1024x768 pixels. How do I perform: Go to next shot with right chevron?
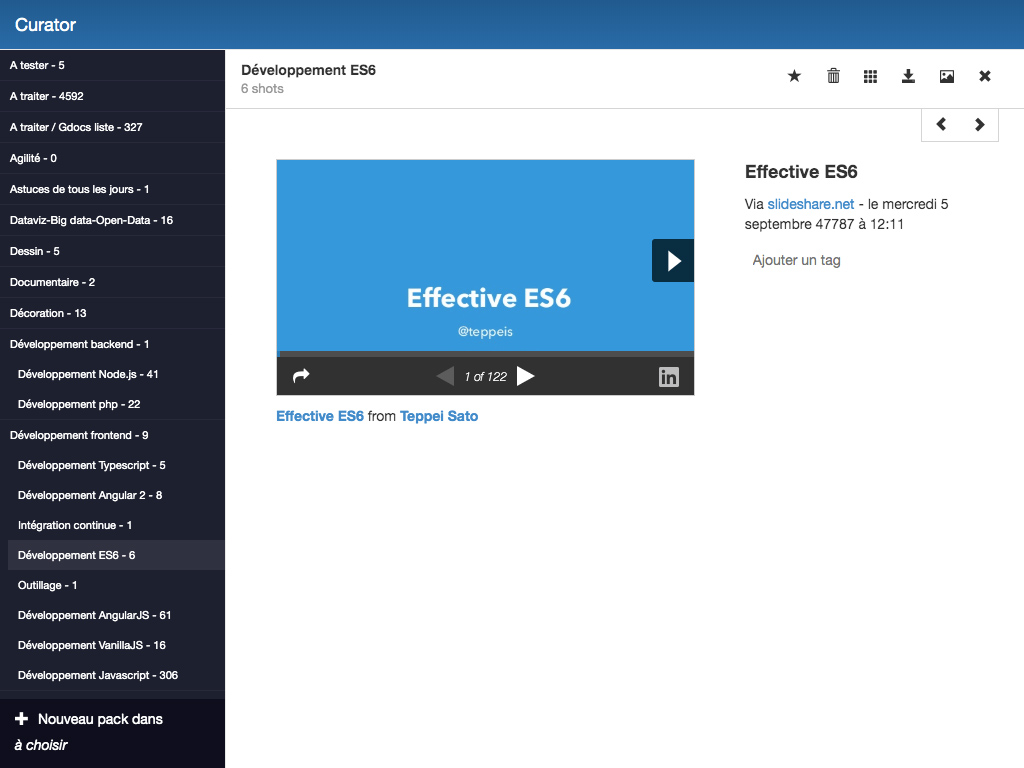pos(979,124)
